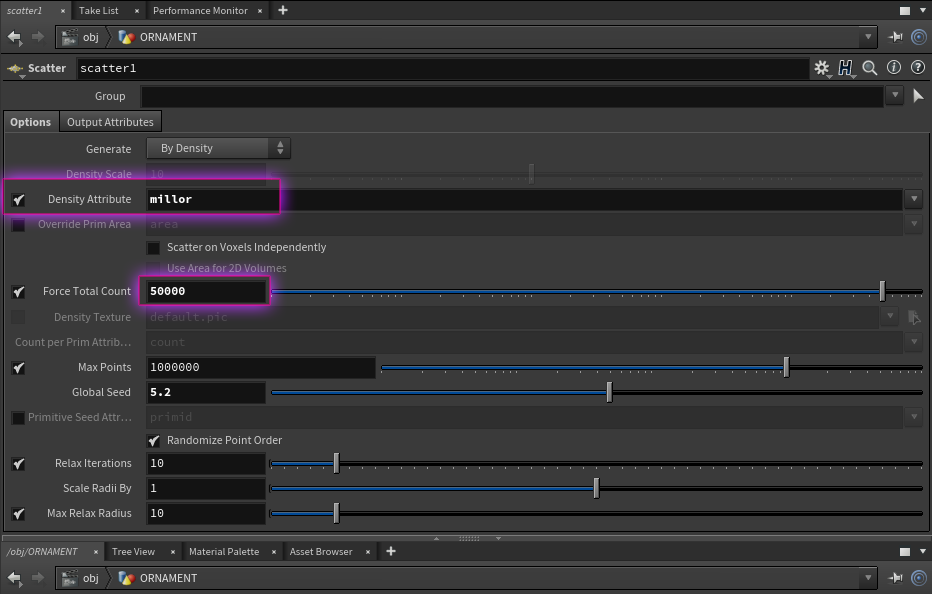
Task: Open the Asset Browser tab
Action: click(321, 552)
